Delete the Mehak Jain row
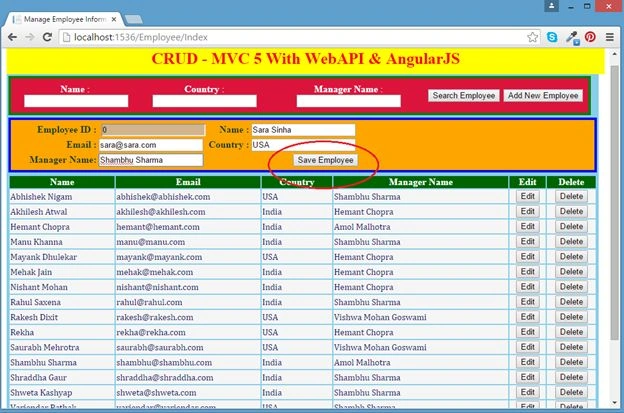This screenshot has width=624, height=413. [571, 272]
